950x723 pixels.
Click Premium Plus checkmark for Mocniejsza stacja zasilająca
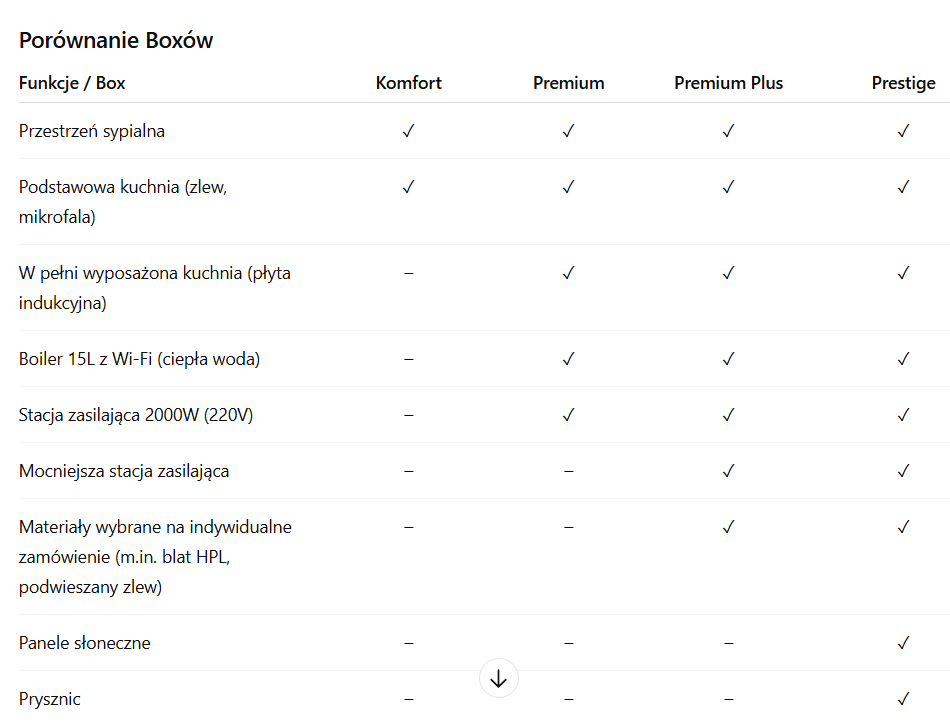pyautogui.click(x=728, y=471)
